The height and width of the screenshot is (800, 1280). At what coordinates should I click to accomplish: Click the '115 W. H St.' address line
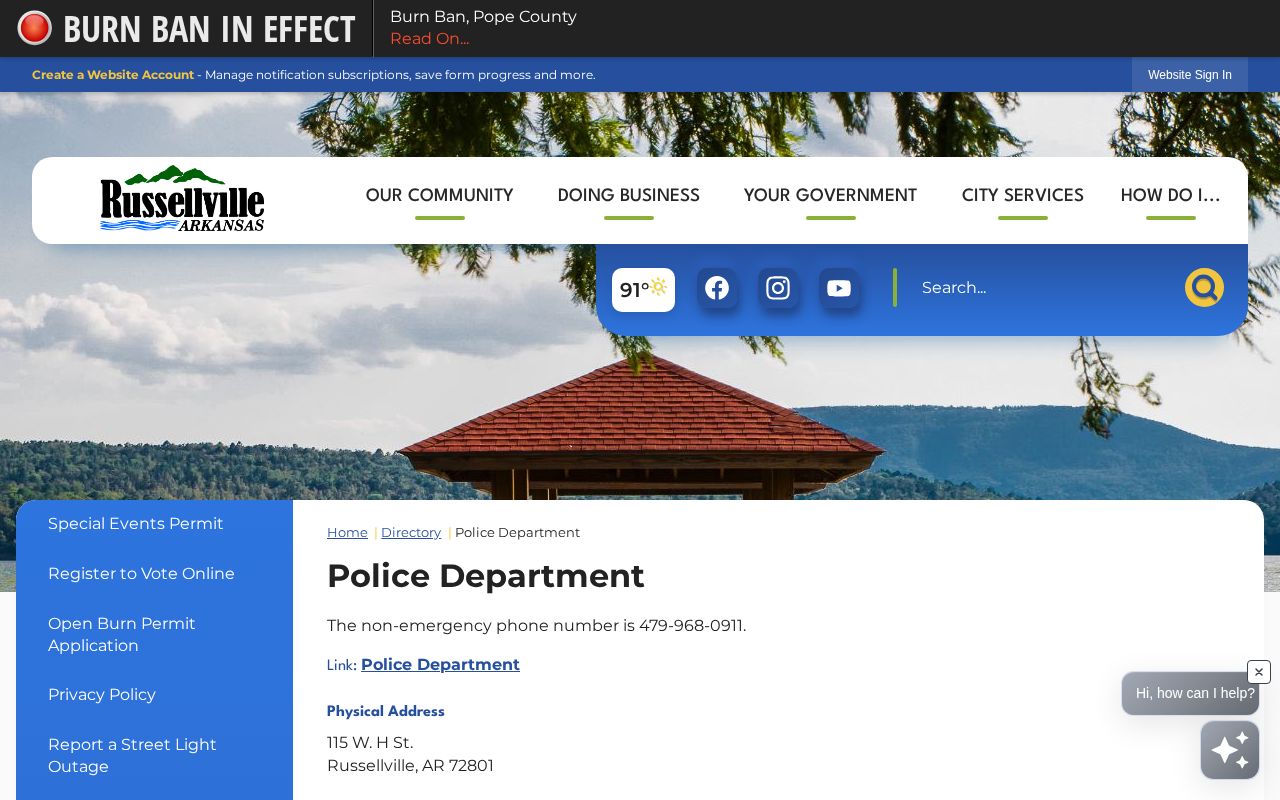click(x=370, y=743)
